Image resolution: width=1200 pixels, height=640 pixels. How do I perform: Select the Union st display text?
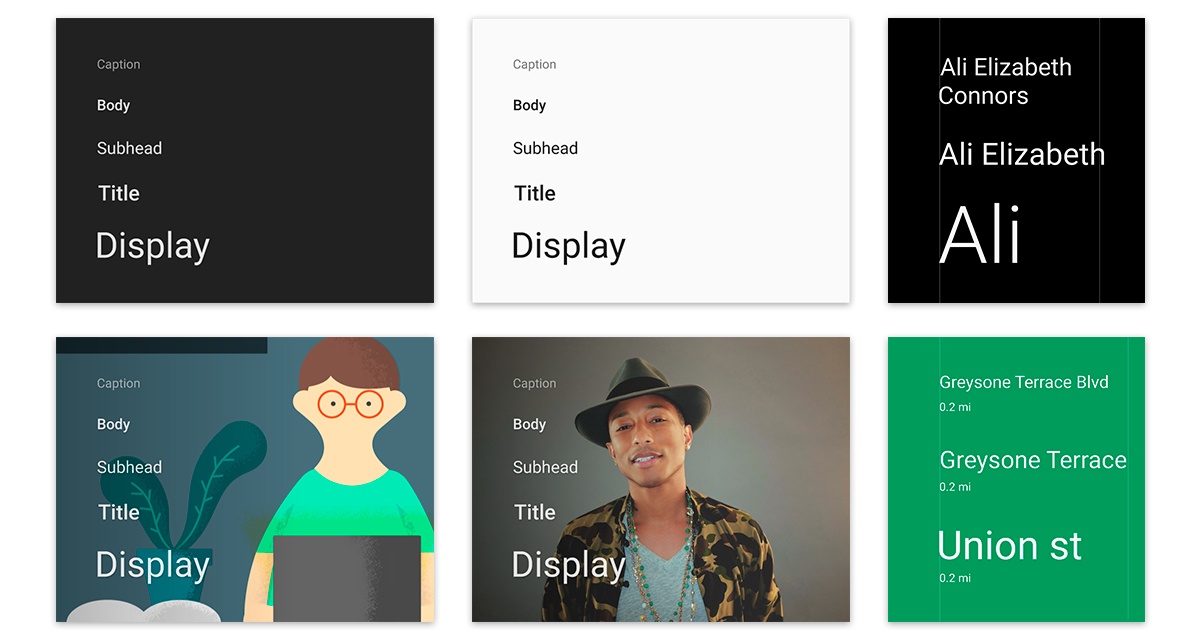tap(1009, 546)
